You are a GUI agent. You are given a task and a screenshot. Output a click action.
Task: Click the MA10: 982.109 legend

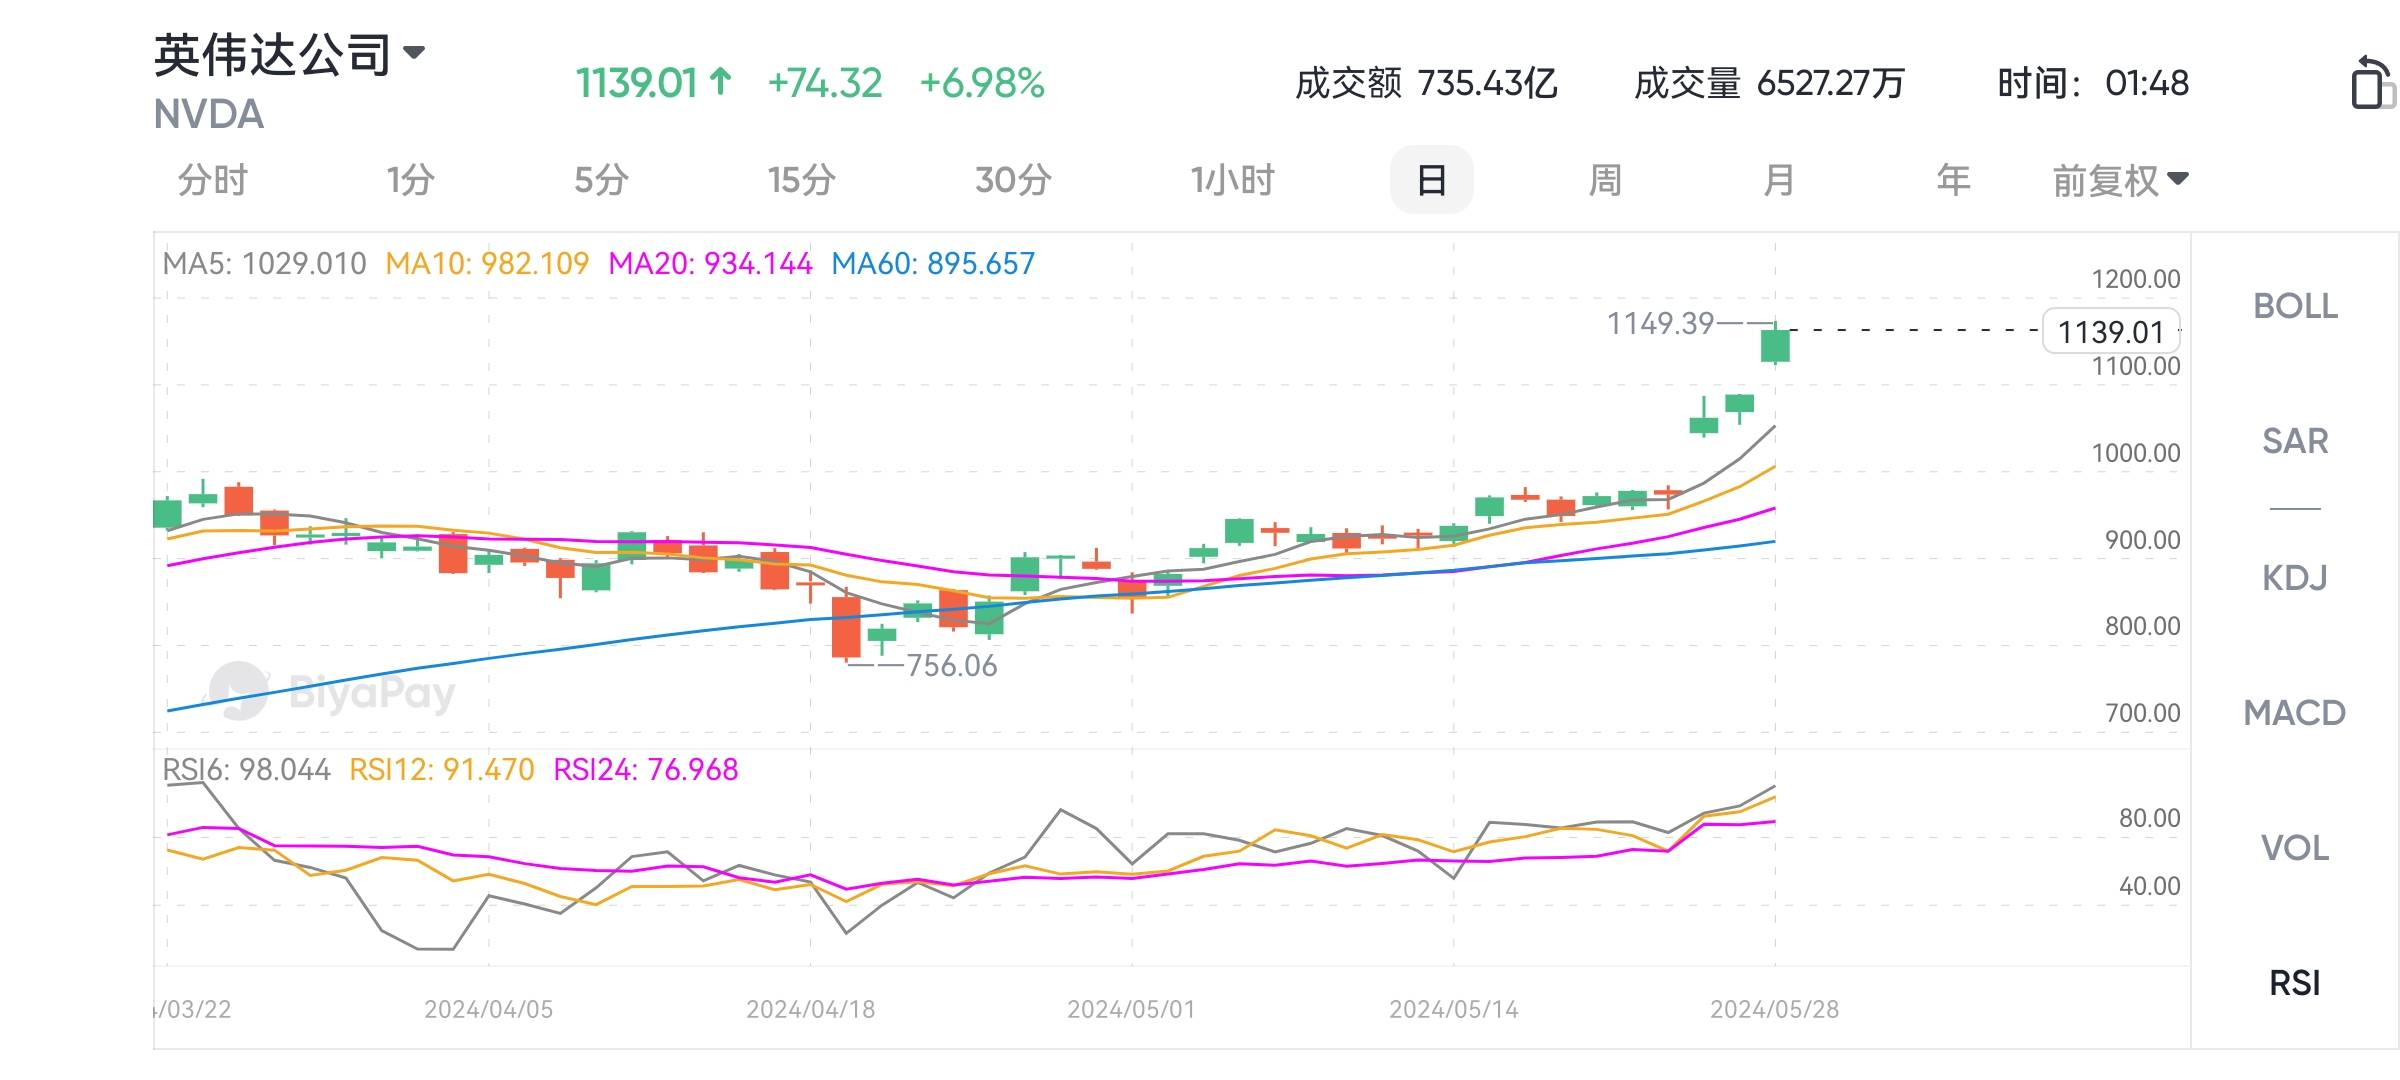pos(487,264)
